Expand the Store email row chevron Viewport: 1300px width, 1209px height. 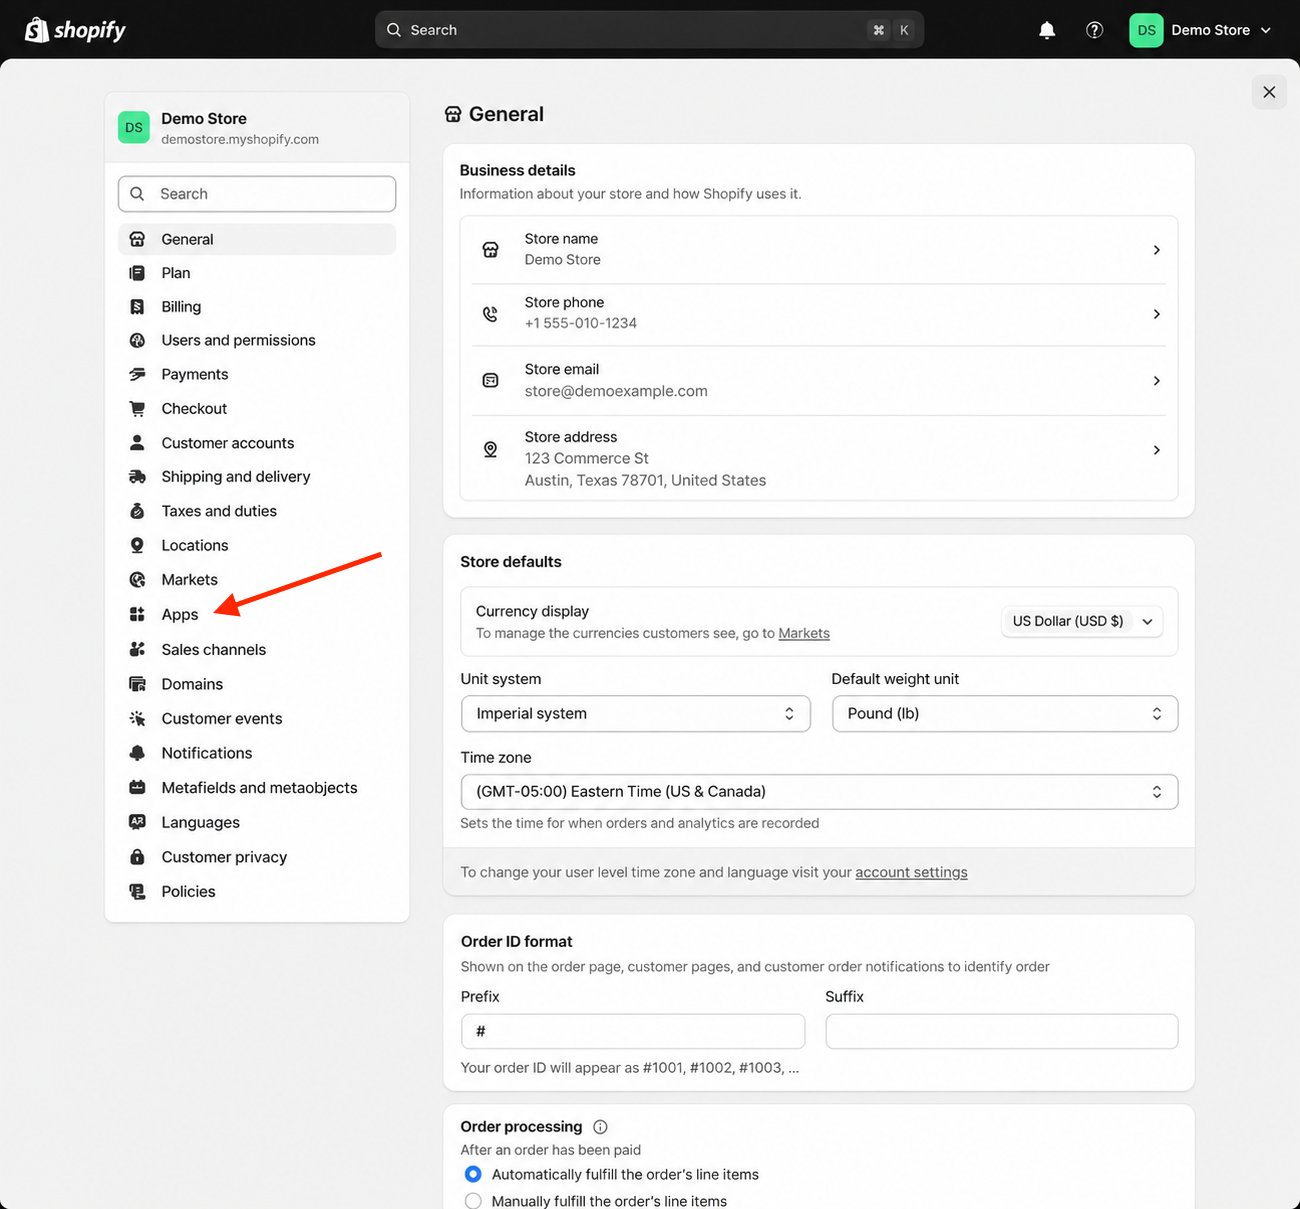(x=1156, y=381)
